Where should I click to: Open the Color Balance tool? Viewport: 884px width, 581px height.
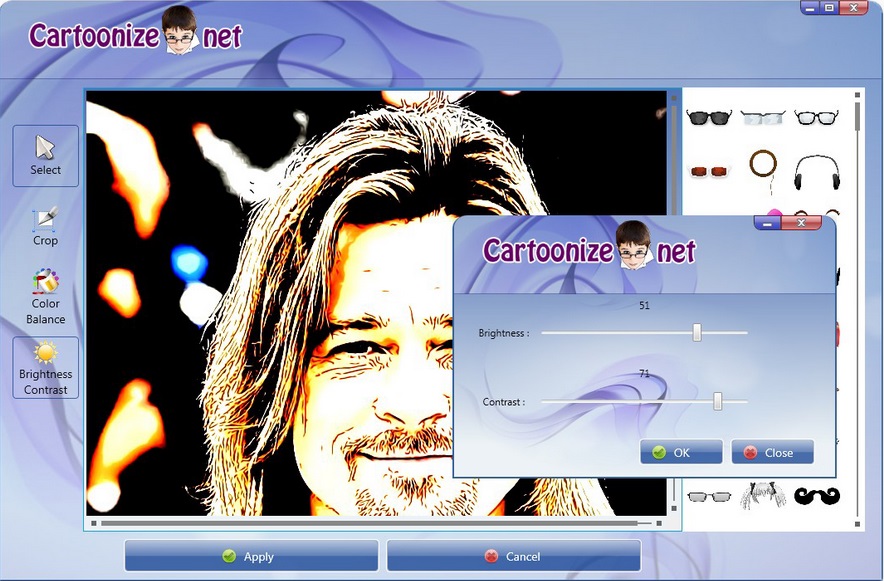(x=46, y=296)
